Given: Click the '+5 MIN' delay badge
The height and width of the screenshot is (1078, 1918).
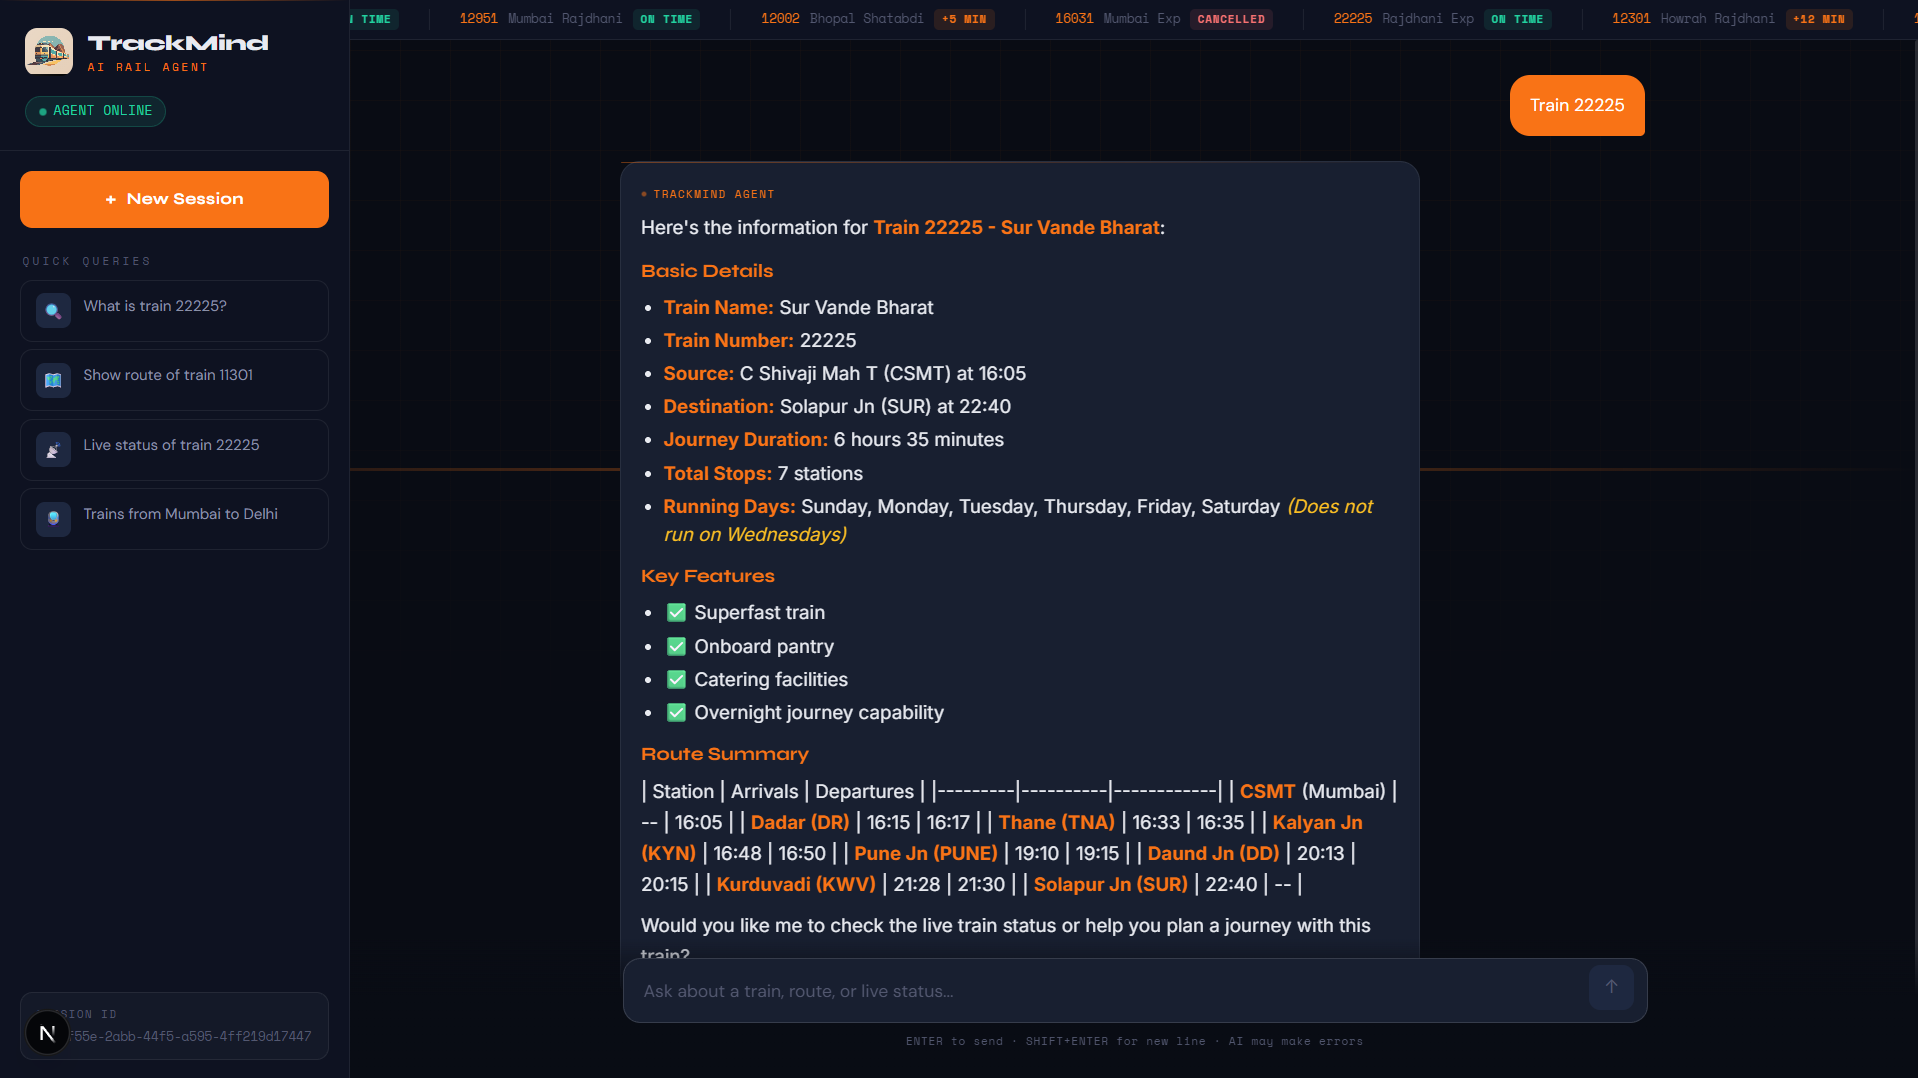Looking at the screenshot, I should pyautogui.click(x=964, y=19).
